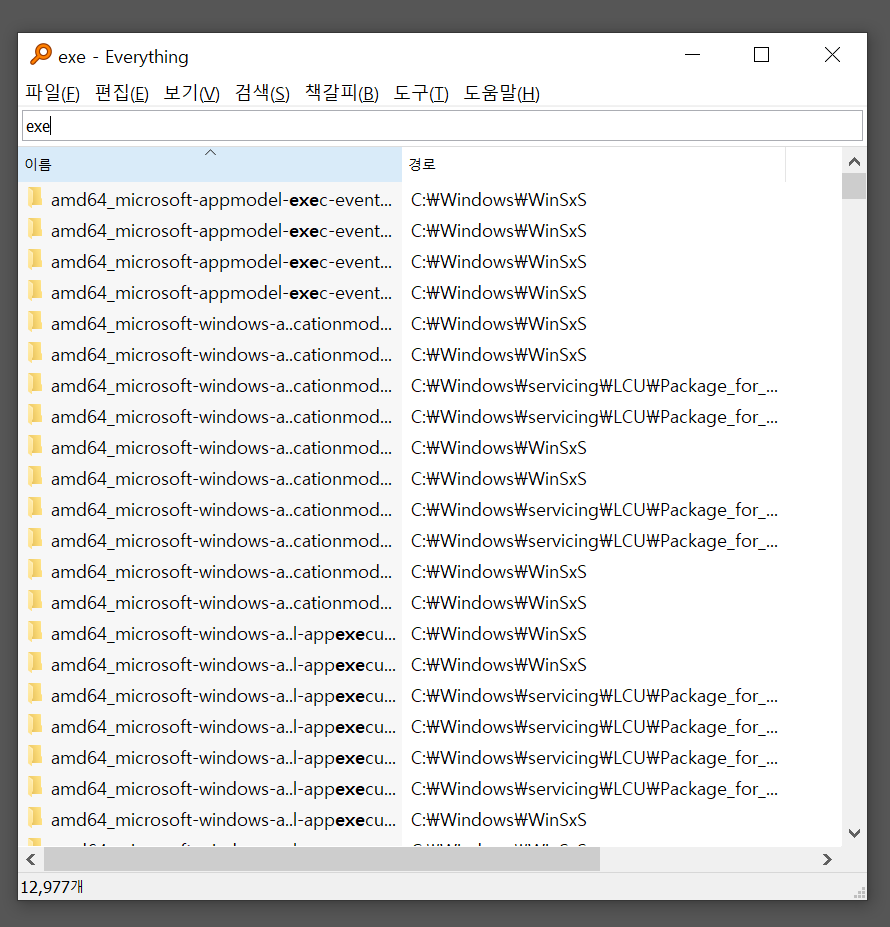This screenshot has width=890, height=927.
Task: Click the Everything magnifier icon in the title bar
Action: [41, 55]
